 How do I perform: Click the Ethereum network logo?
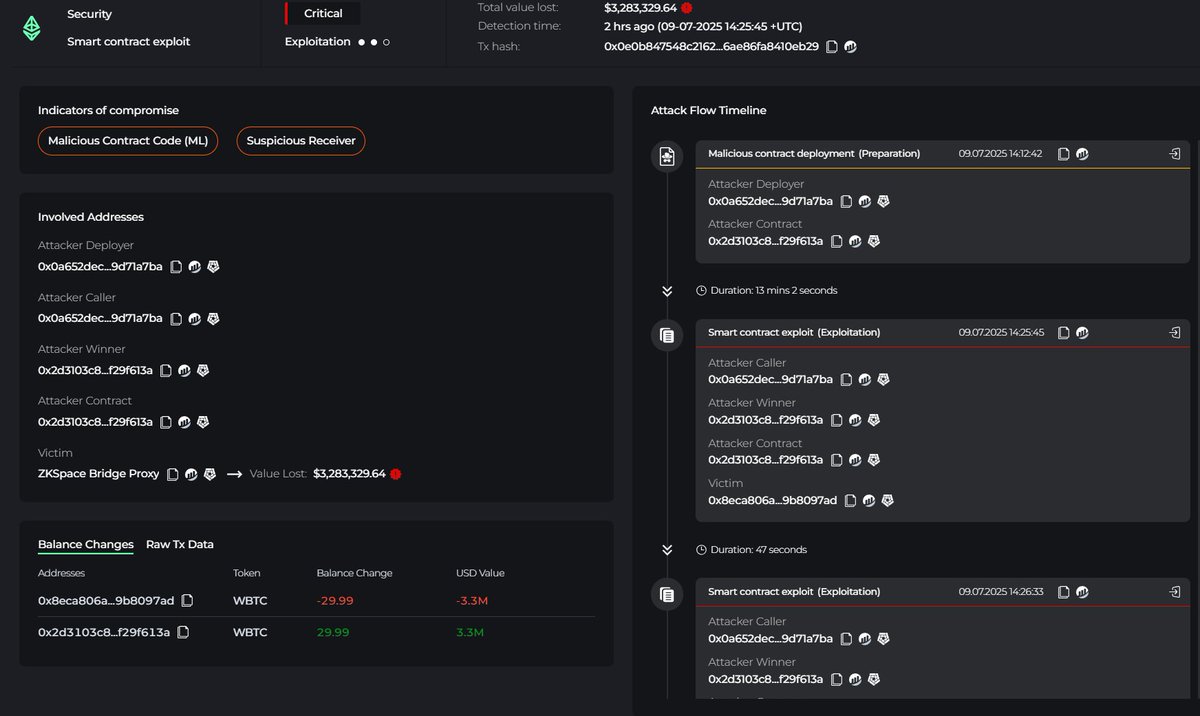tap(32, 28)
